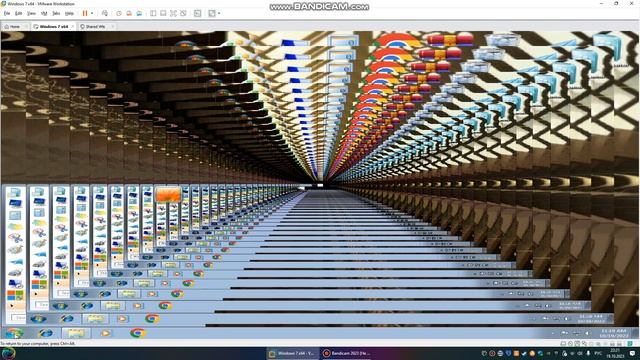The image size is (640, 360).
Task: Open the snapshot manager icon
Action: 139,13
